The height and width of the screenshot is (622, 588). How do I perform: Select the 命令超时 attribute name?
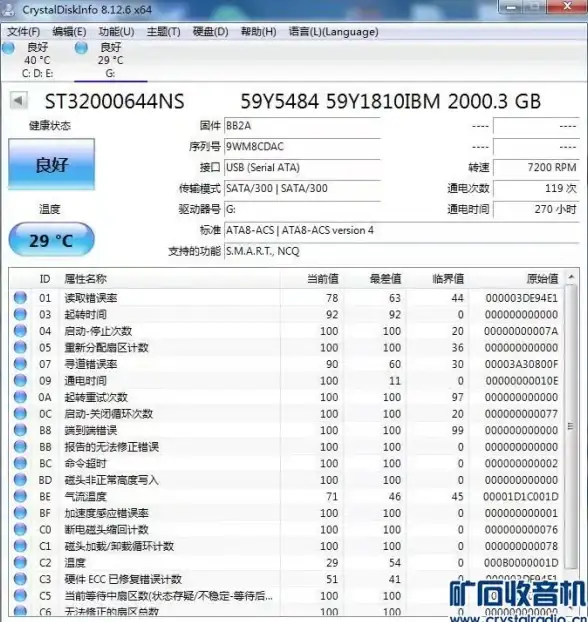pyautogui.click(x=85, y=463)
